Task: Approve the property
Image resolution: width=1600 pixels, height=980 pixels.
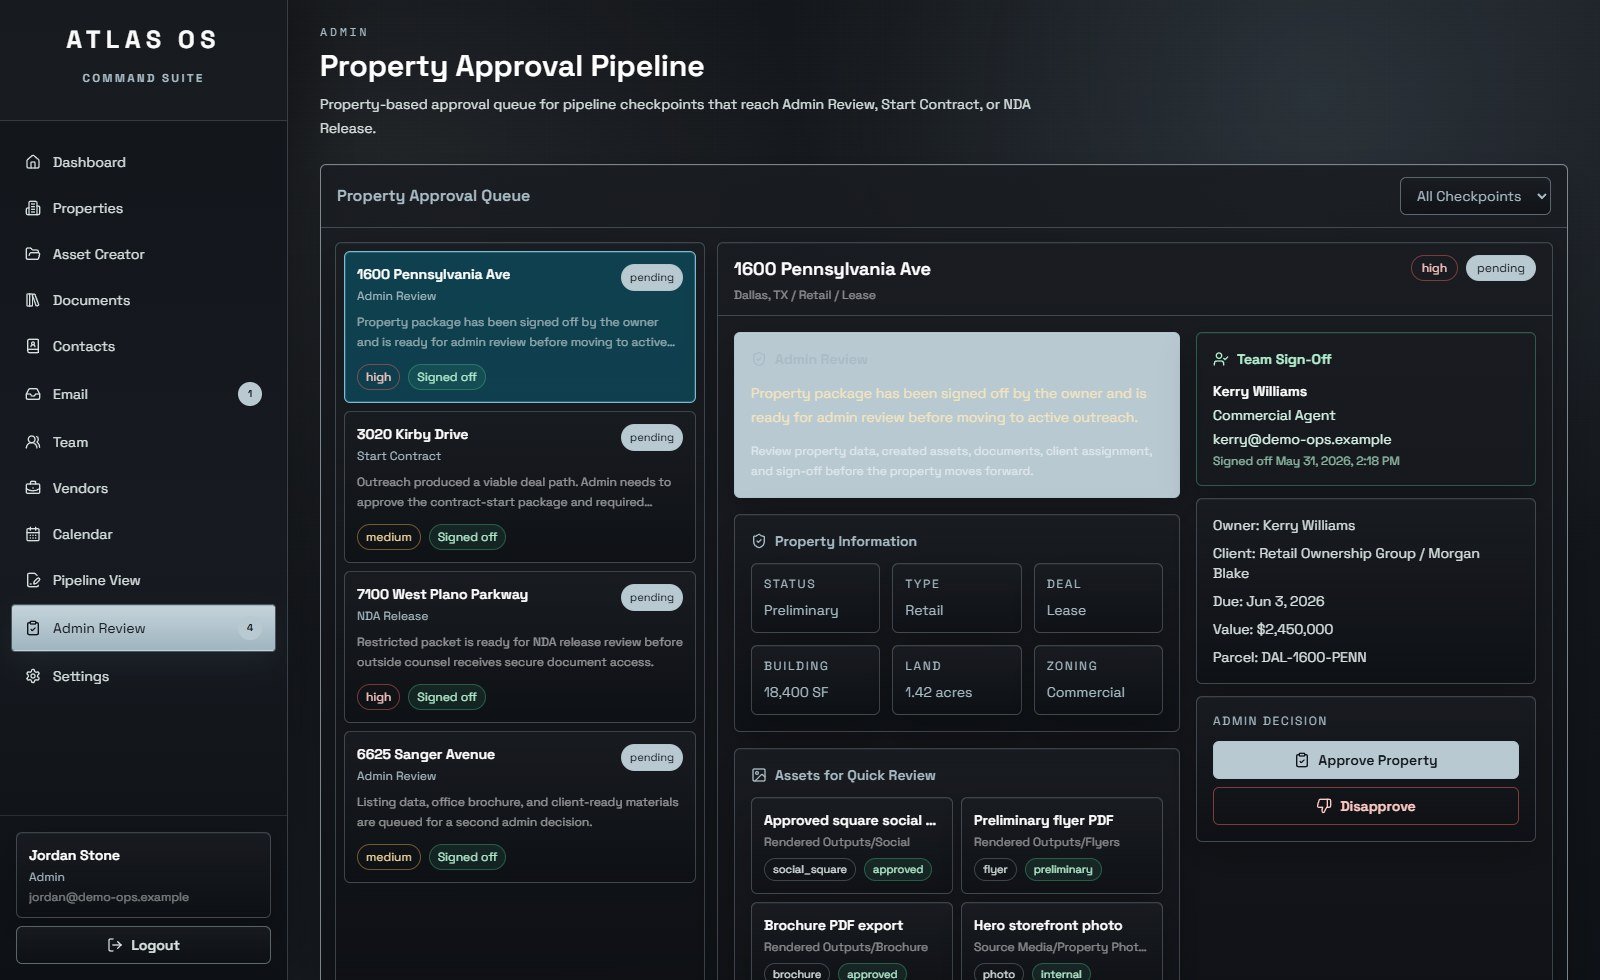Action: point(1365,760)
